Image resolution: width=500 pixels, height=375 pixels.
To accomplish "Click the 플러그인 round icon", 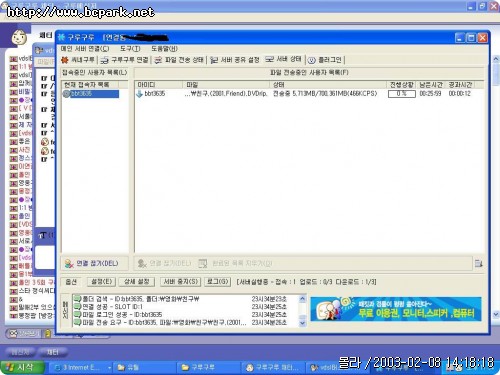I will (x=311, y=60).
